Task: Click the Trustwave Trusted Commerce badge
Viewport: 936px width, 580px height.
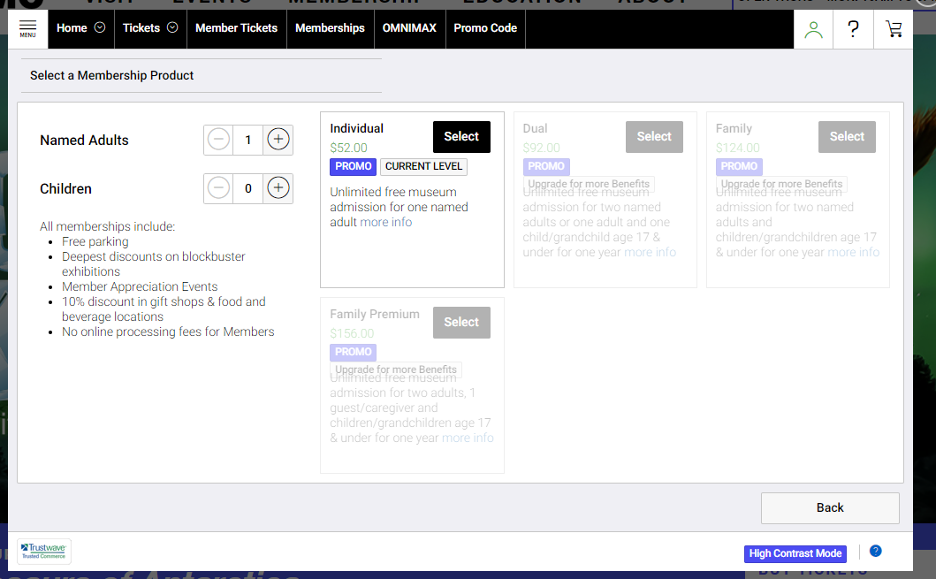Action: (44, 551)
